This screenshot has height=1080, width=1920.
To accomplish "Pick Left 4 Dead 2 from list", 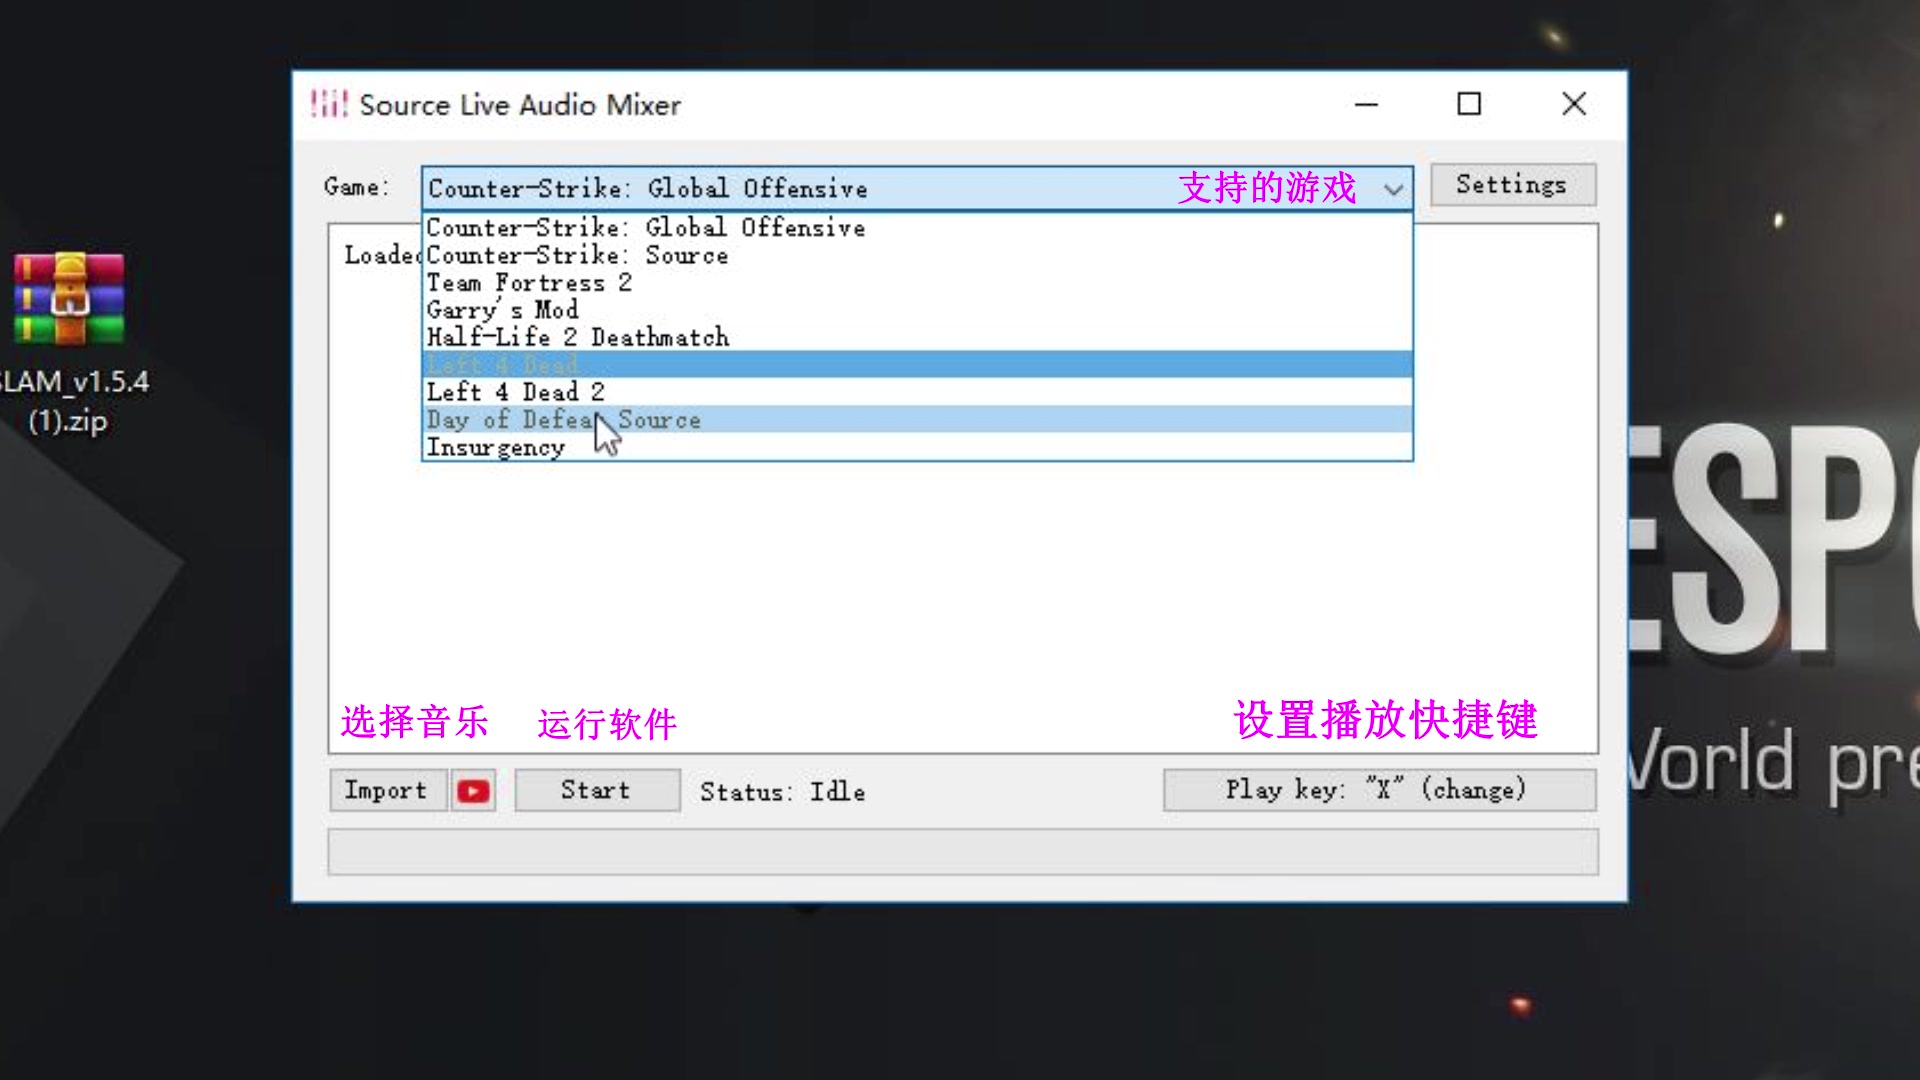I will click(x=515, y=392).
